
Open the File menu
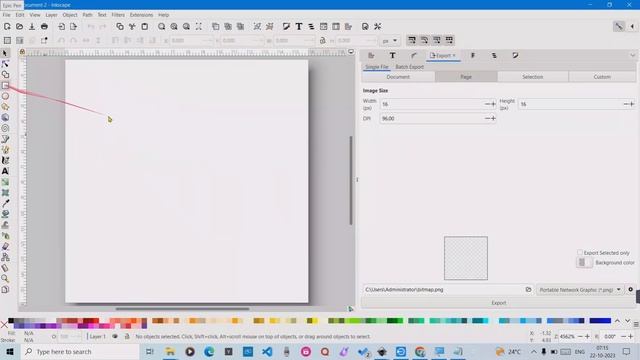pos(7,15)
